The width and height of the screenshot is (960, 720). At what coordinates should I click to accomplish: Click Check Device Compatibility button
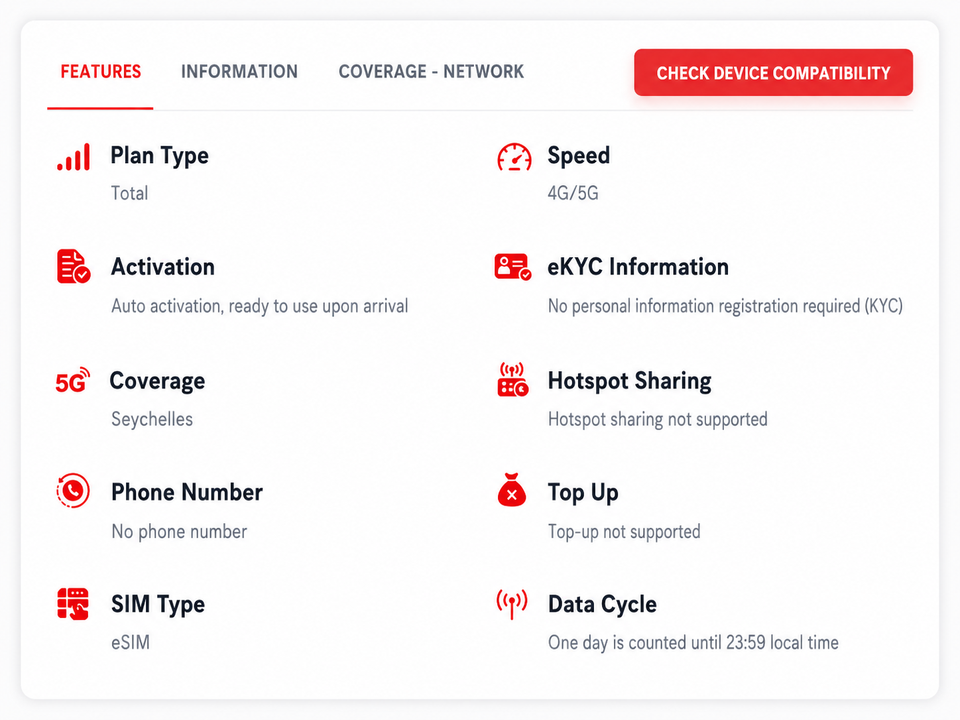point(773,73)
